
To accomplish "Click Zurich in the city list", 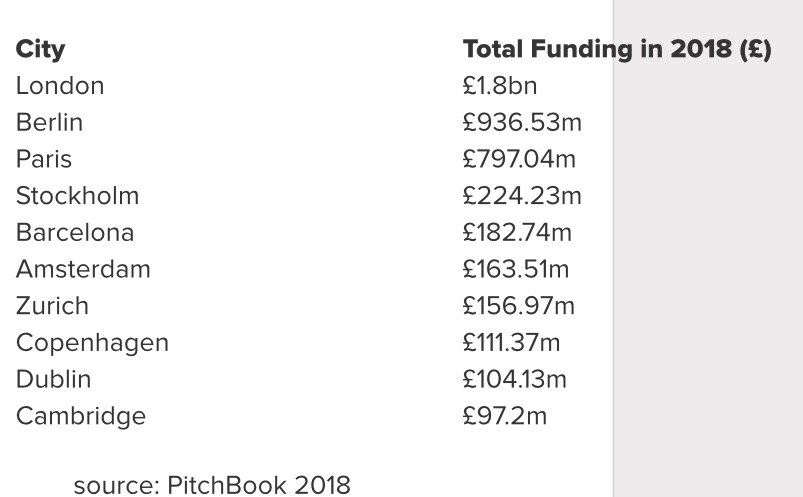I will point(52,306).
